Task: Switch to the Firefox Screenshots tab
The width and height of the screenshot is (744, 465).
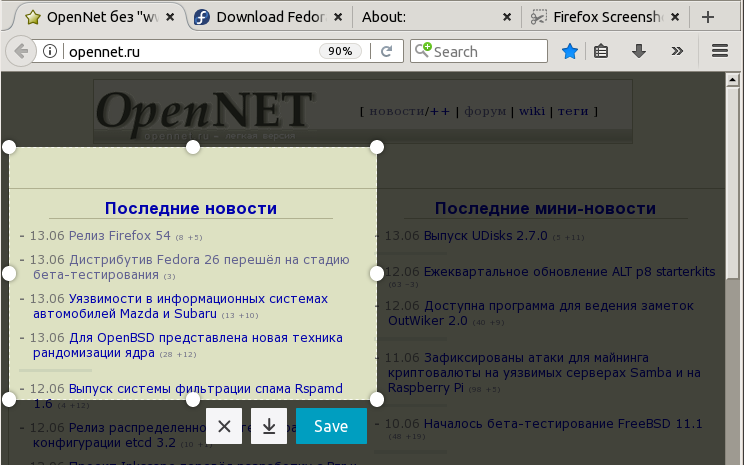Action: (607, 17)
